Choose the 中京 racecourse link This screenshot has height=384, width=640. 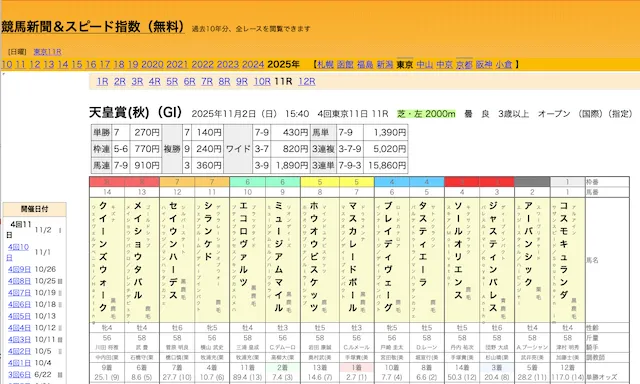click(444, 64)
